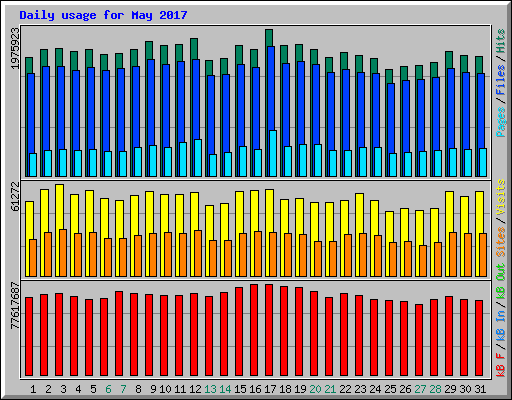
Task: Click the green Hits bar top for day 17
Action: pyautogui.click(x=269, y=38)
